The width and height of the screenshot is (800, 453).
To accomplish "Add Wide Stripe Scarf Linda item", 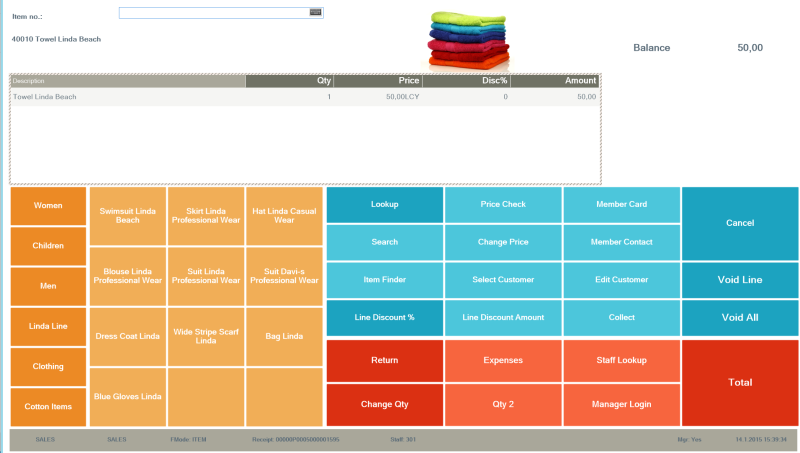I will 206,336.
